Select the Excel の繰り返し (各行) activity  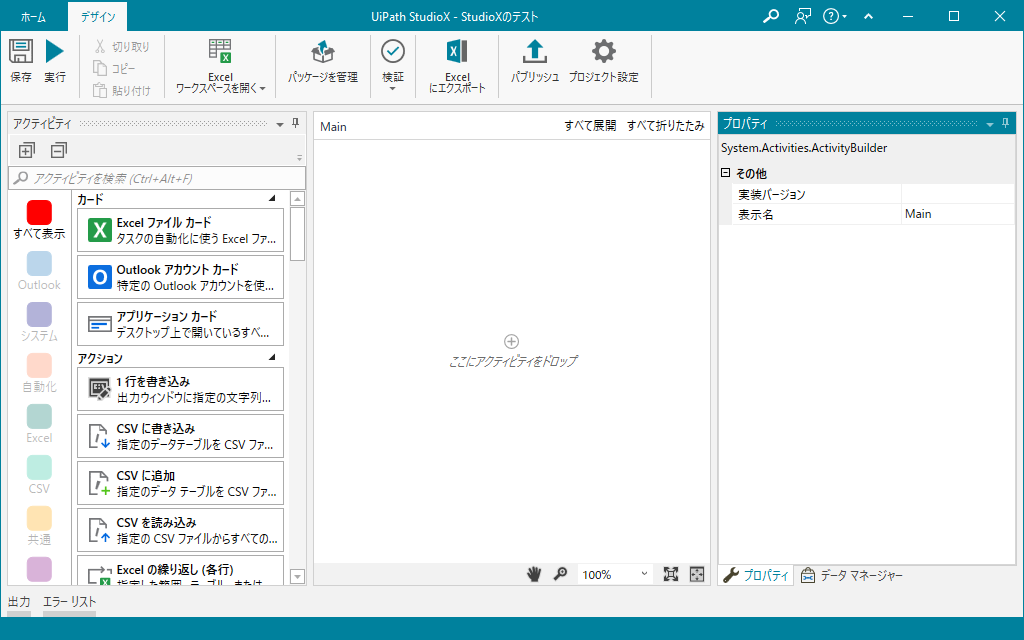pos(180,570)
